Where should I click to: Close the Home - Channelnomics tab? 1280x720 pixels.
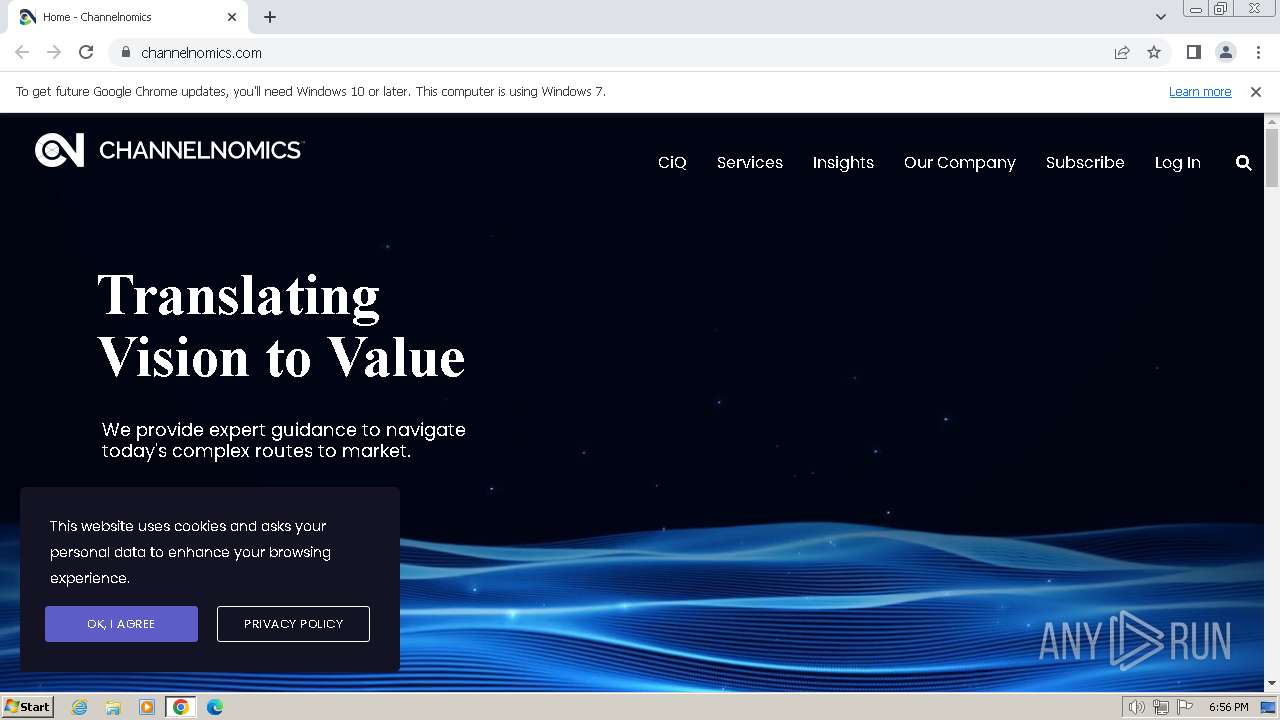pos(232,17)
